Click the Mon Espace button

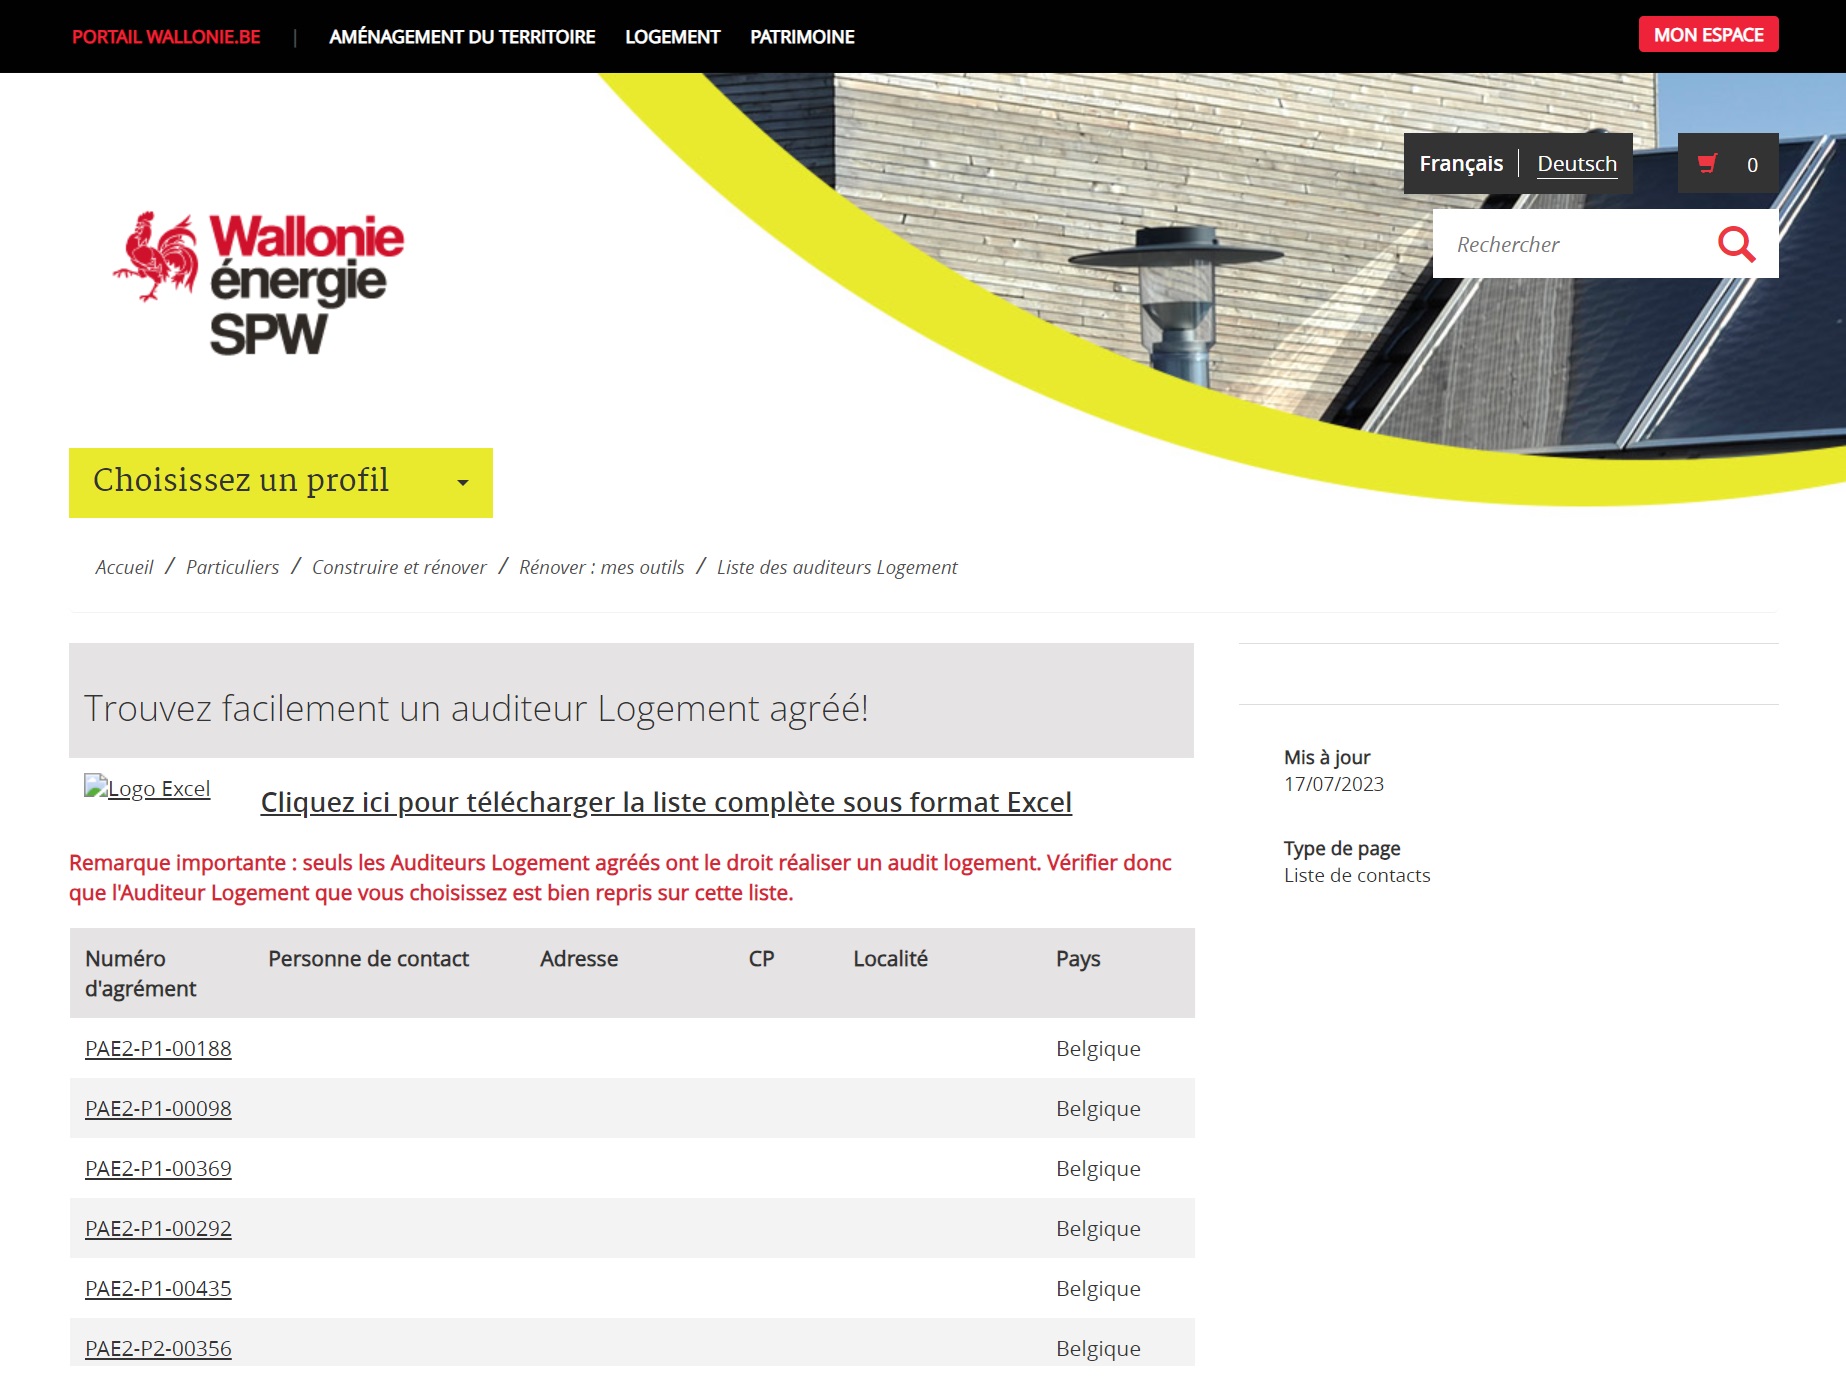[x=1708, y=35]
